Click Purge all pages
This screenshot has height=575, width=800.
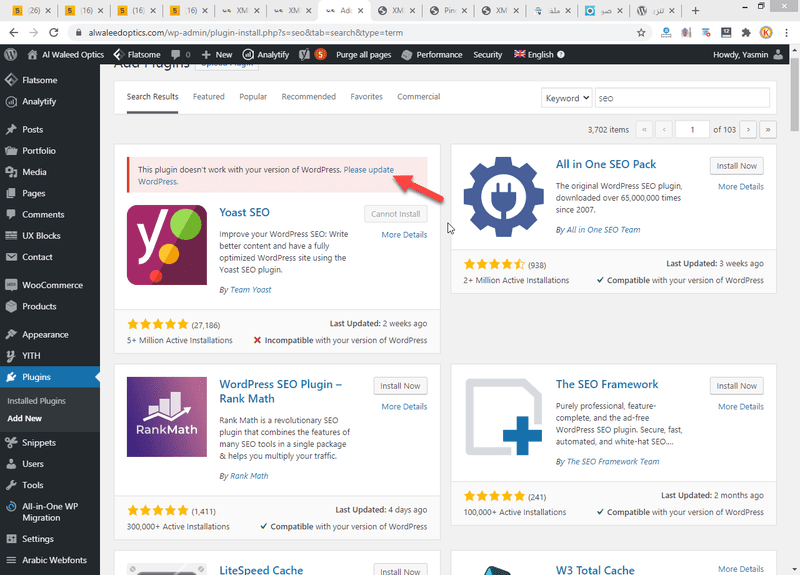(363, 55)
